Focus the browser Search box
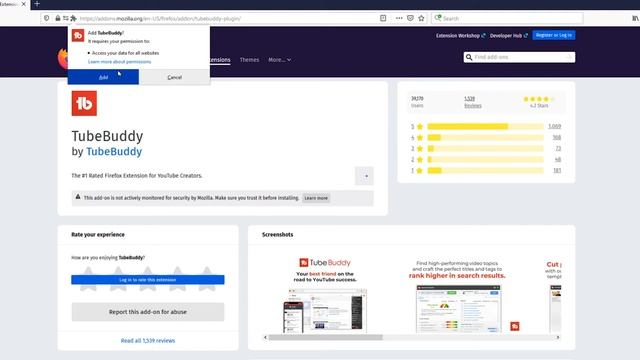The image size is (640, 360). (507, 18)
